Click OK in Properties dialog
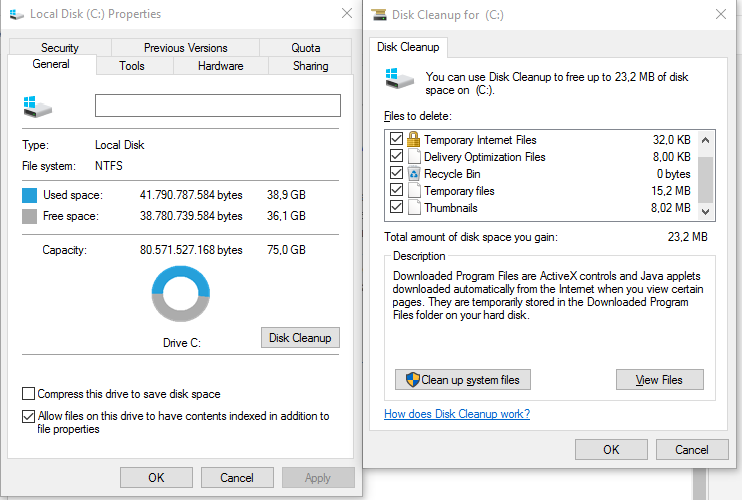 156,478
